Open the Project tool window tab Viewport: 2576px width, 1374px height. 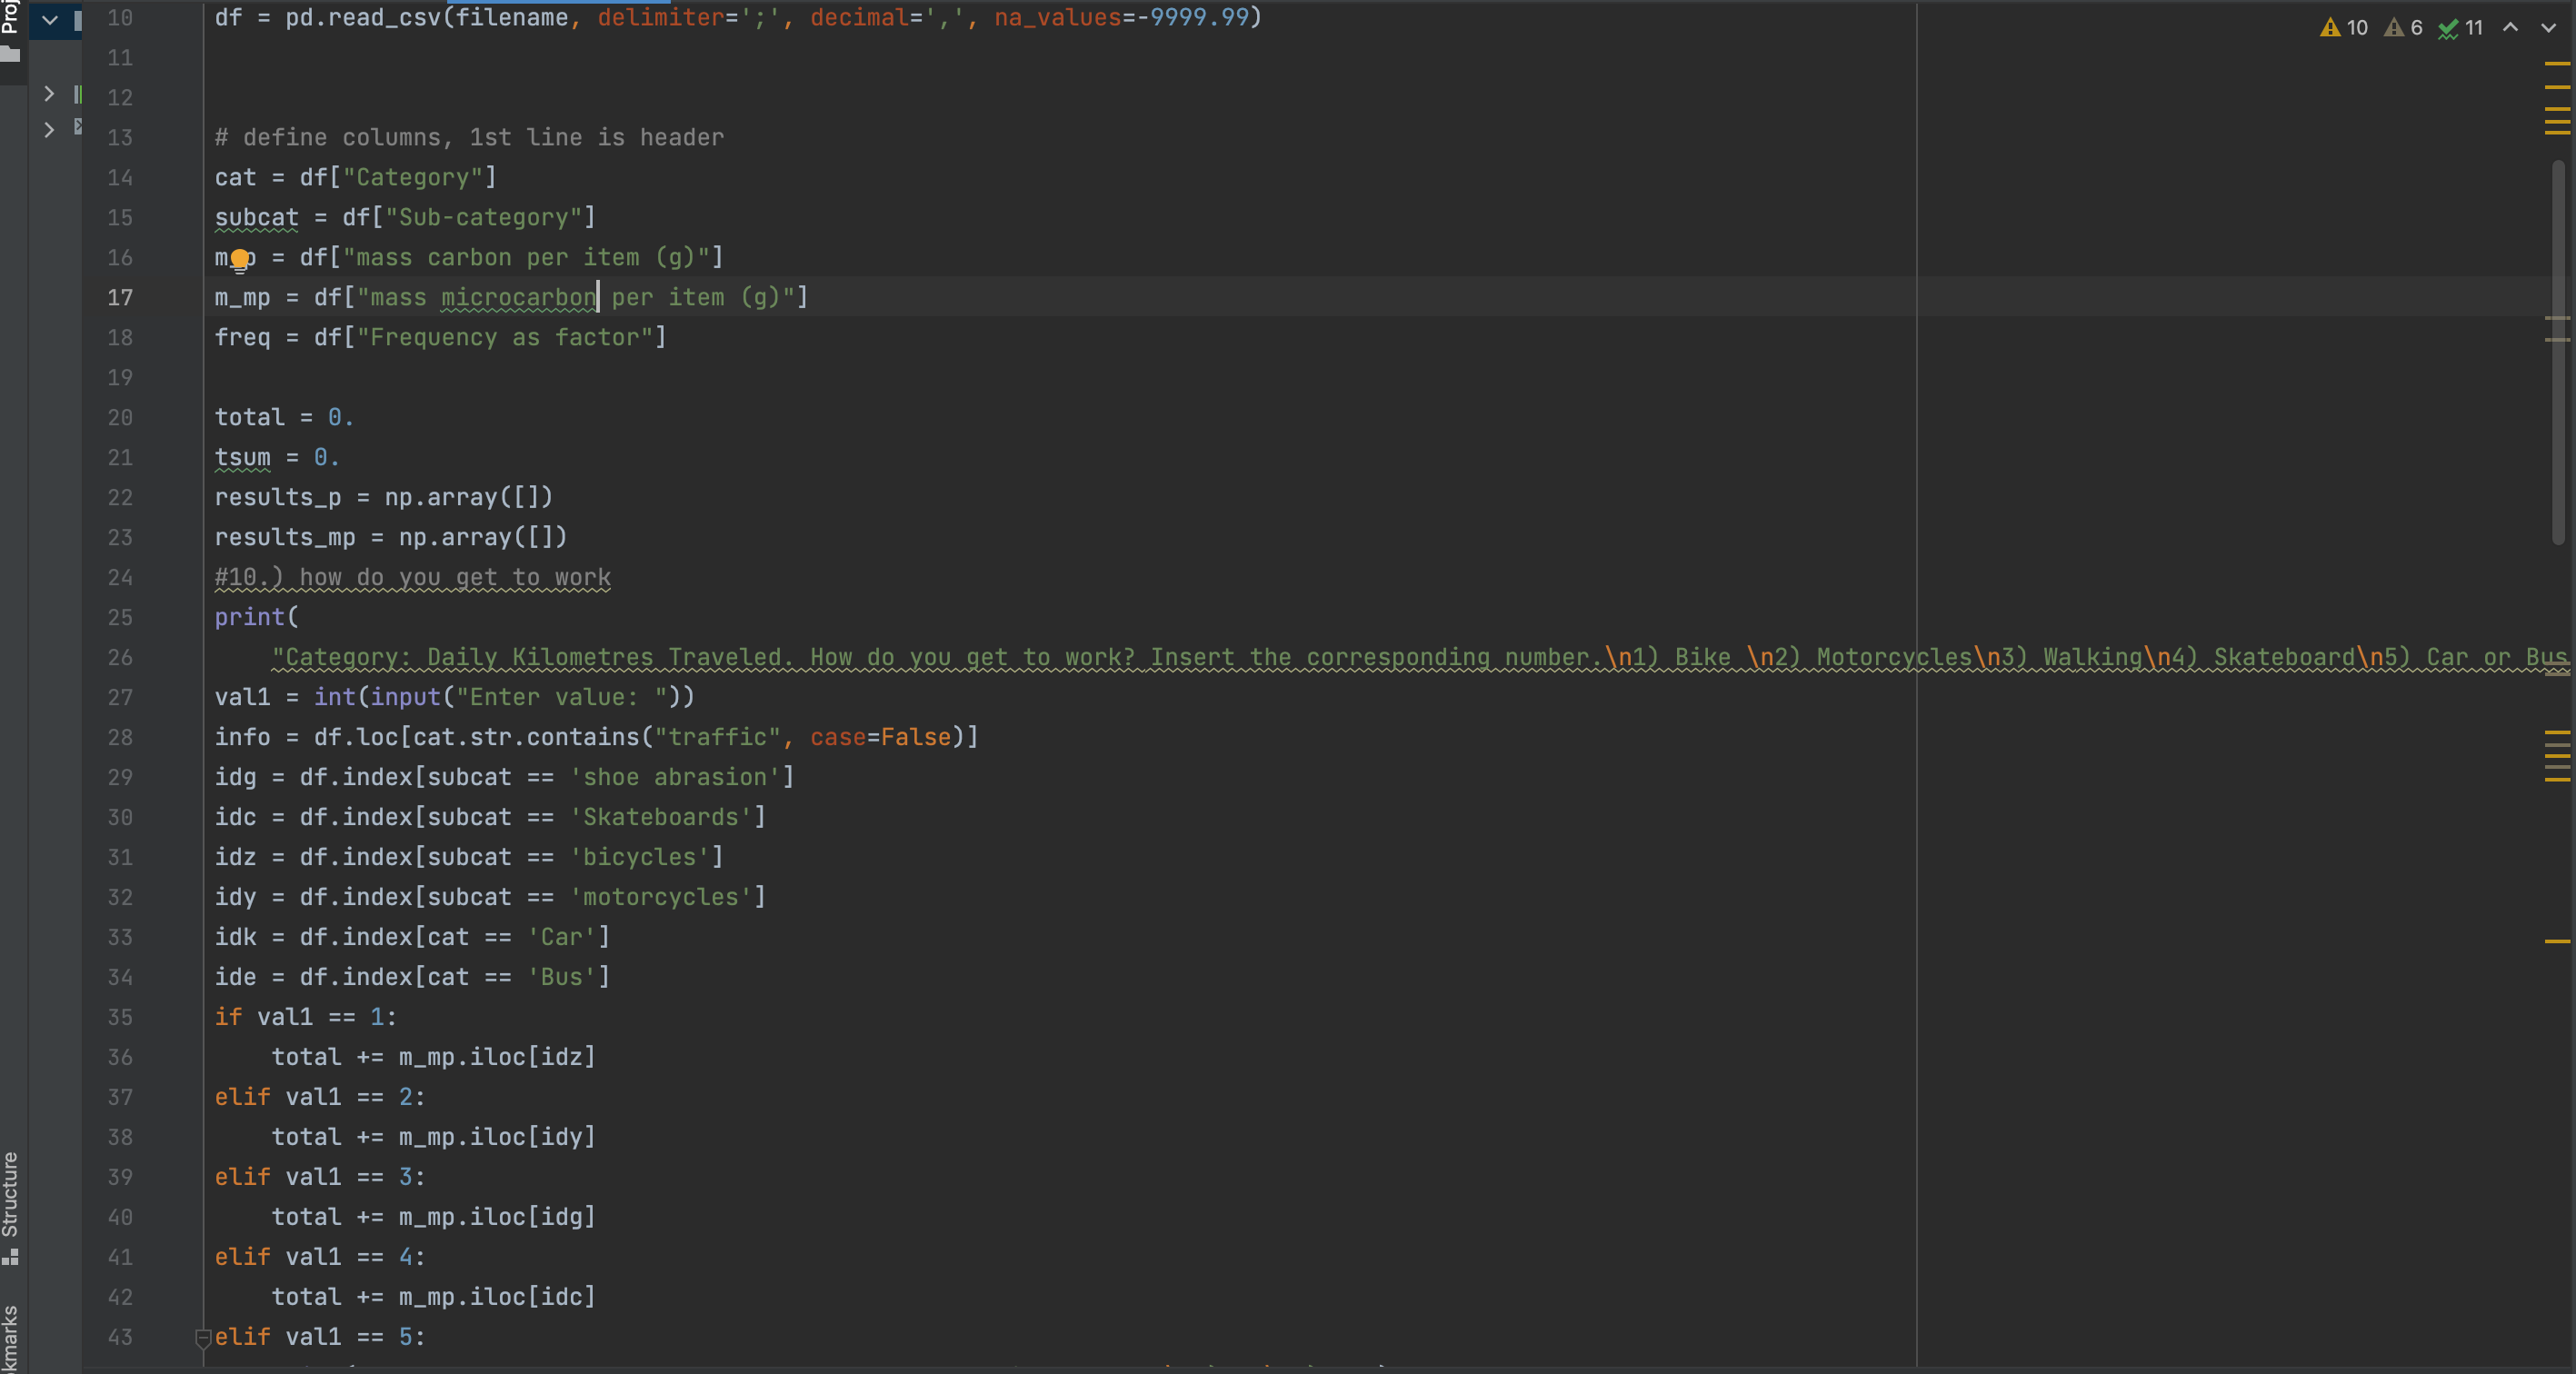tap(10, 14)
